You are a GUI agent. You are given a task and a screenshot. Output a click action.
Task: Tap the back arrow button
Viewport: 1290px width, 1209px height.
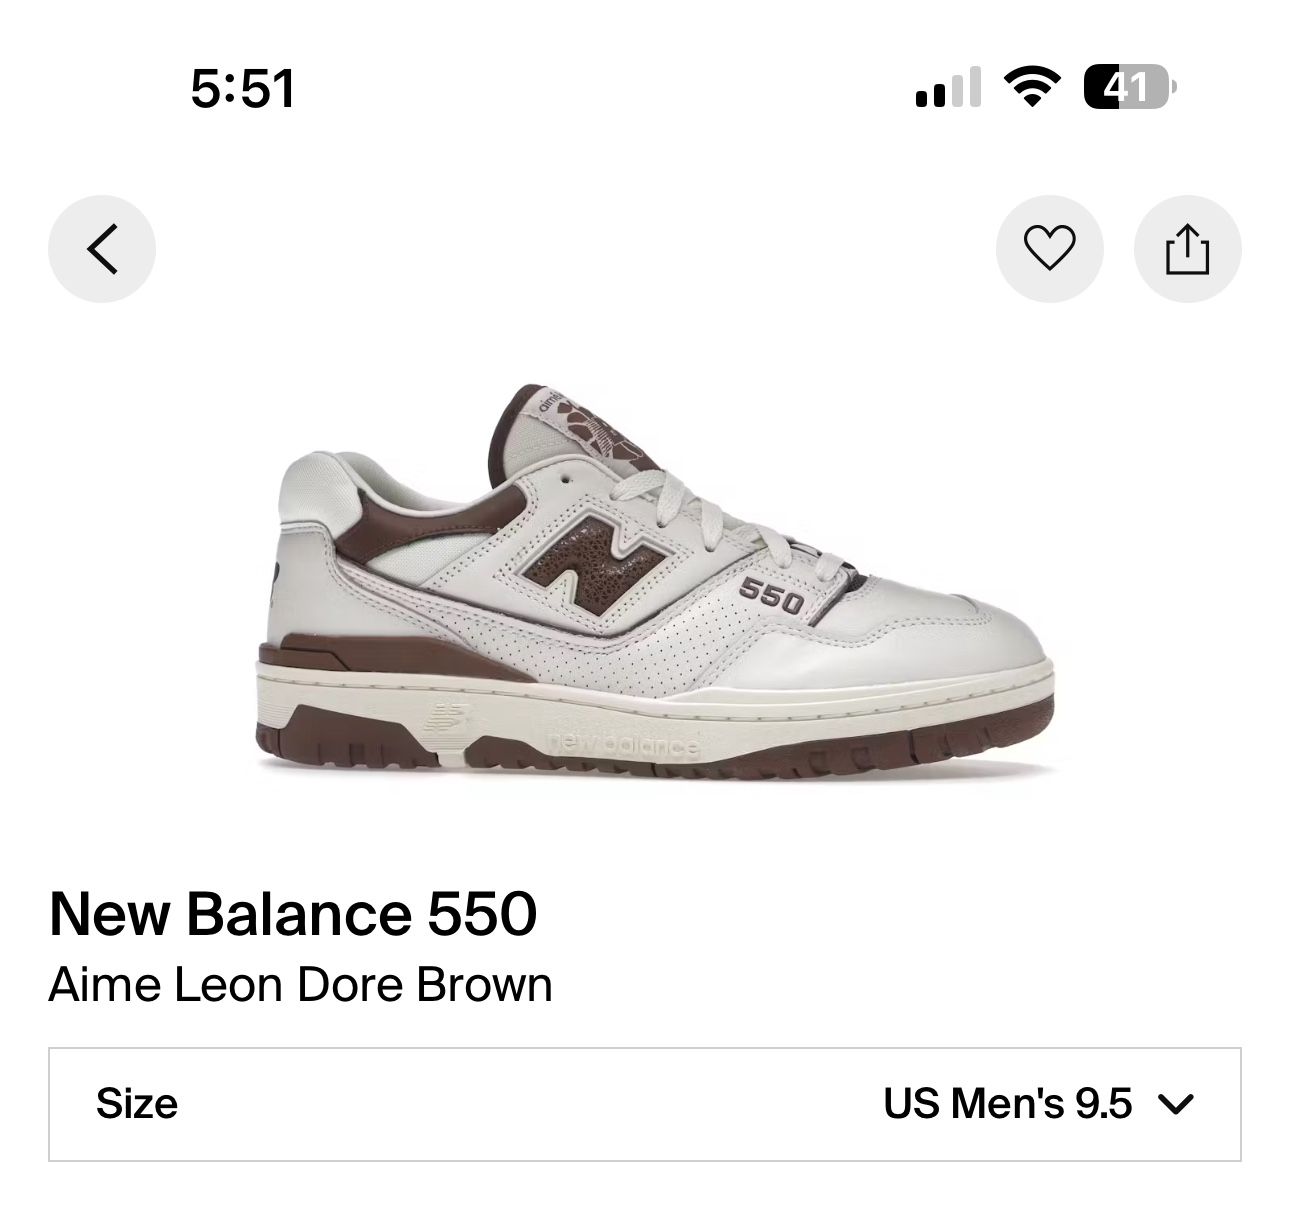pyautogui.click(x=102, y=248)
